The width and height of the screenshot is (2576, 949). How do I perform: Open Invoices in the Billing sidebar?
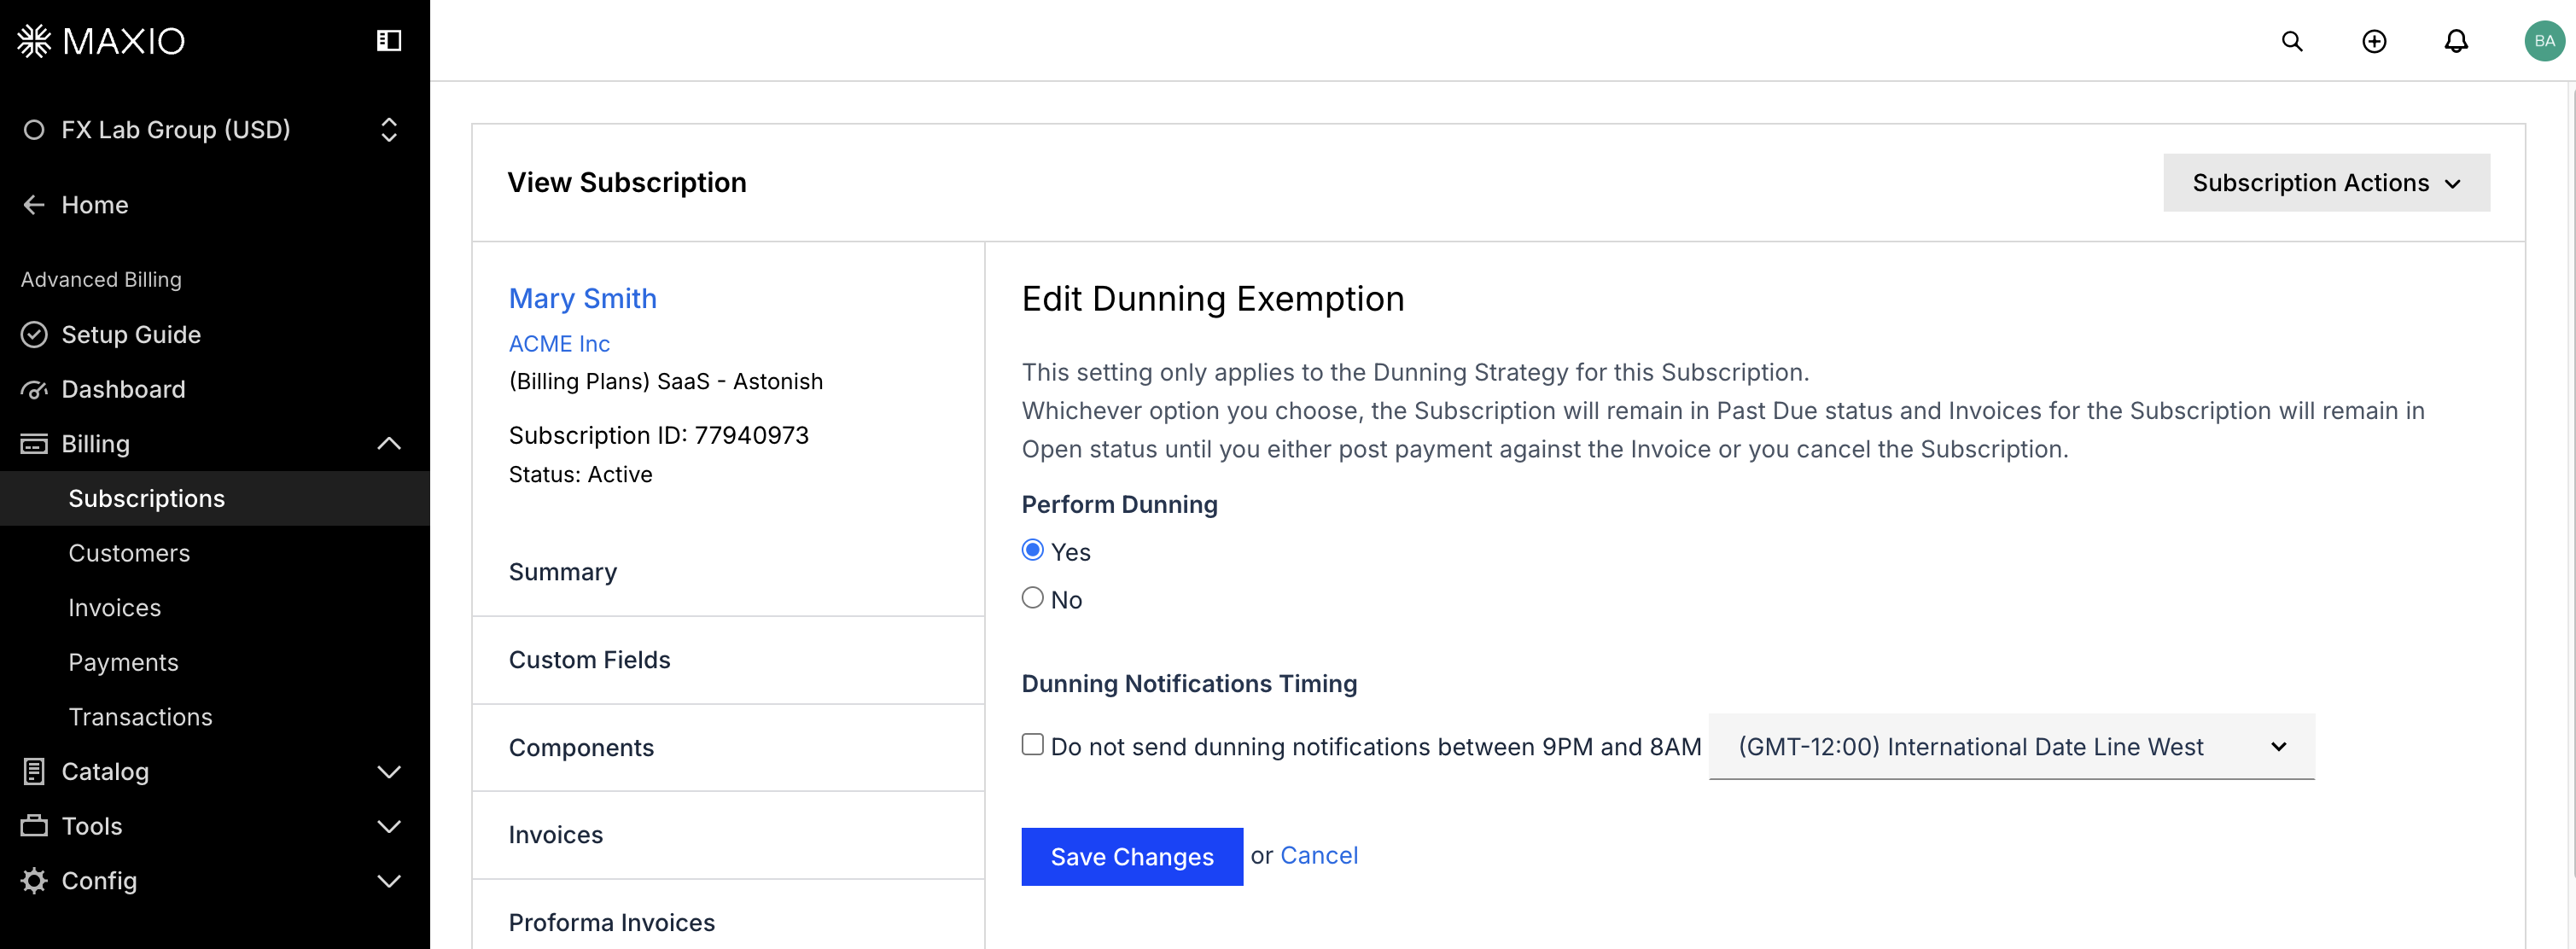(114, 608)
